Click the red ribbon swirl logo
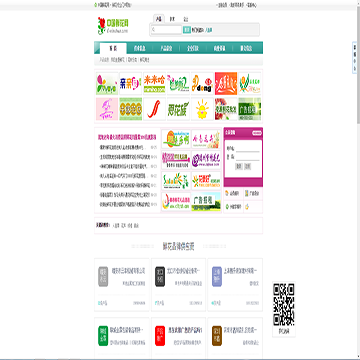Viewport: 360px width, 360px height. point(154,109)
